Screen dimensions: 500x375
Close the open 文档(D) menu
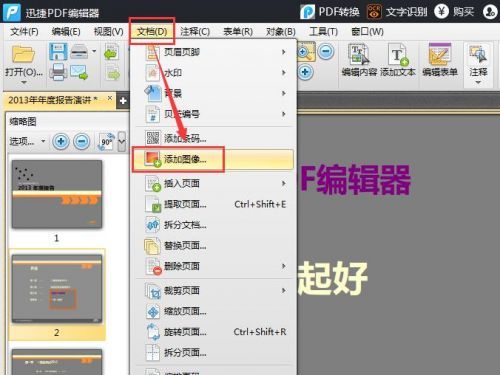click(152, 32)
